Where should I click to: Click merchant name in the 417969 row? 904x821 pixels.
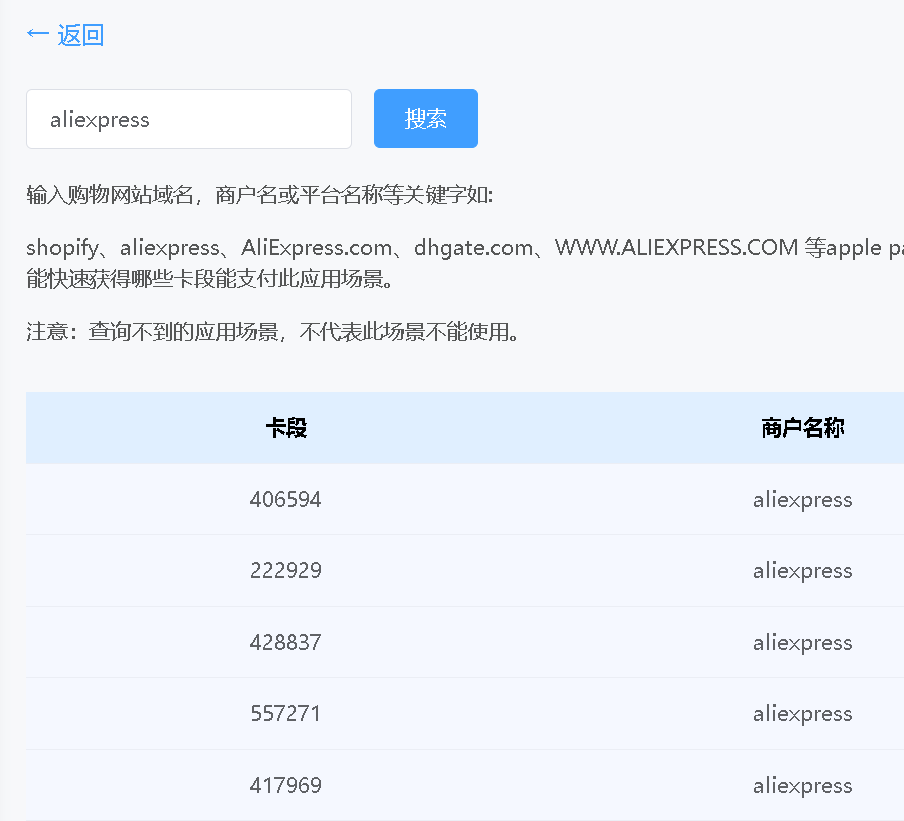click(802, 785)
